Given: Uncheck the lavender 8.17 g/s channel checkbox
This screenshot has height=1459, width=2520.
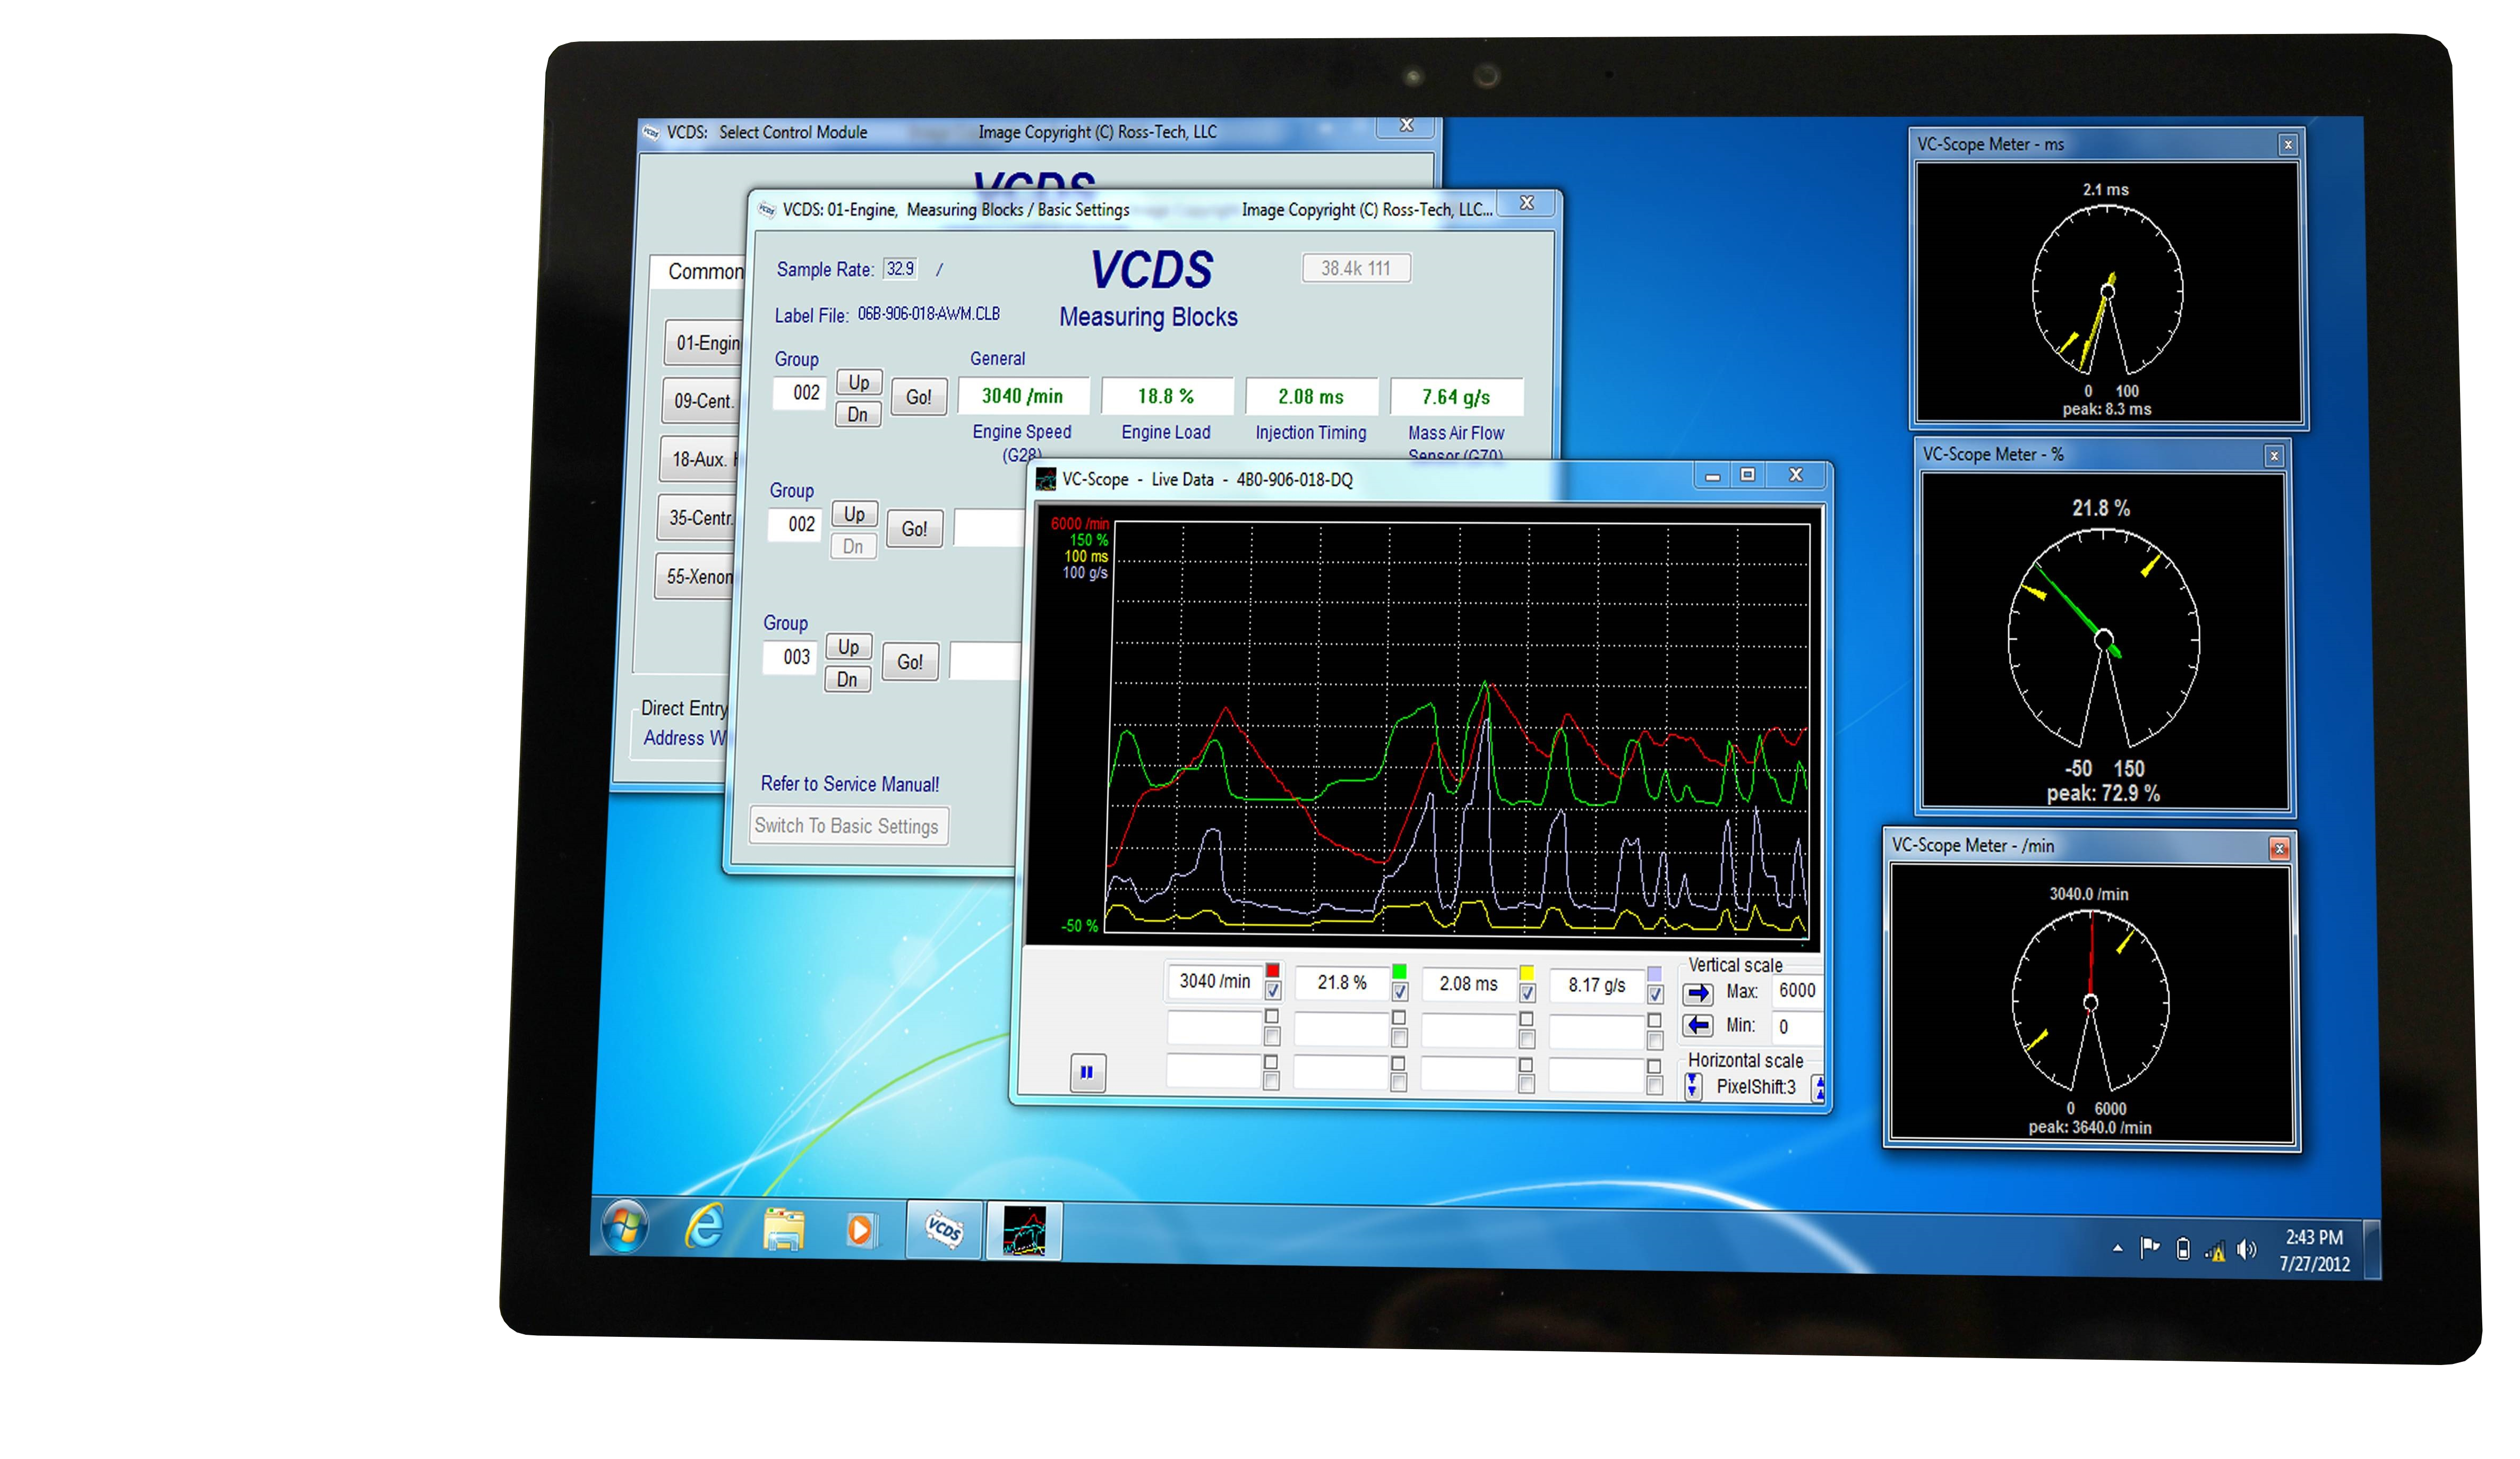Looking at the screenshot, I should (x=1655, y=994).
